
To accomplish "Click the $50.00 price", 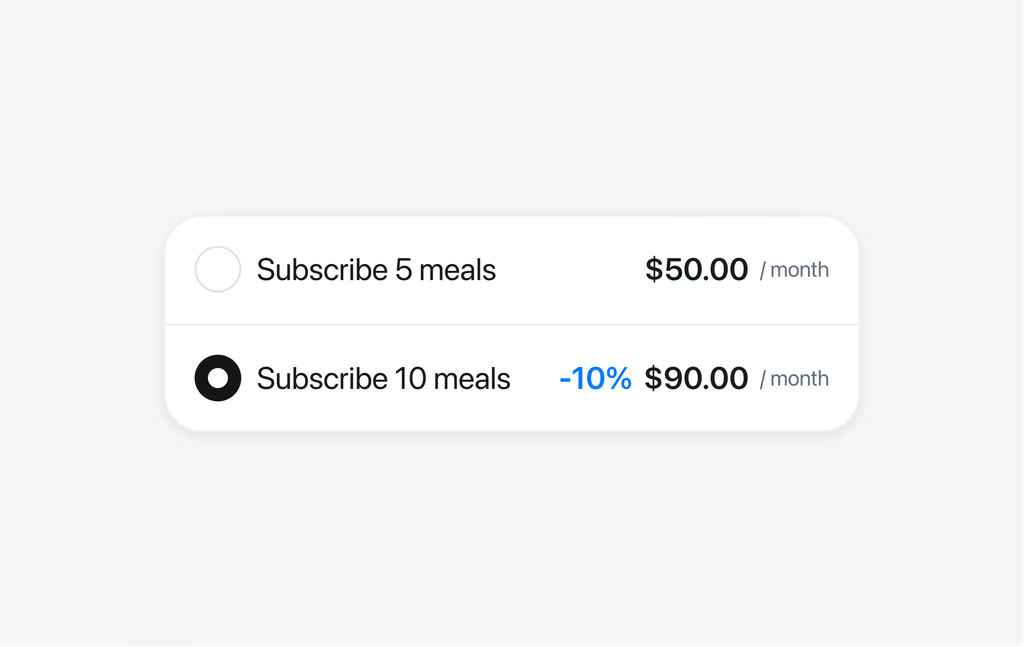I will pyautogui.click(x=696, y=270).
